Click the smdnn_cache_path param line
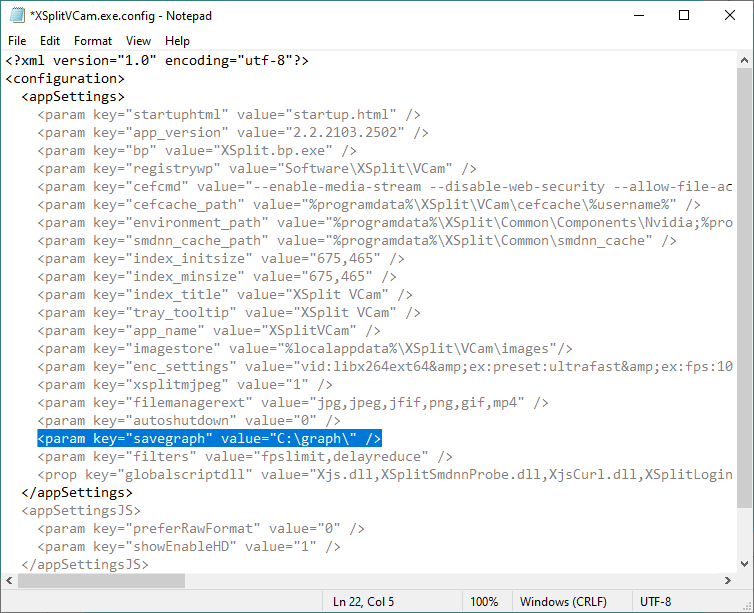The height and width of the screenshot is (613, 754). (x=357, y=241)
